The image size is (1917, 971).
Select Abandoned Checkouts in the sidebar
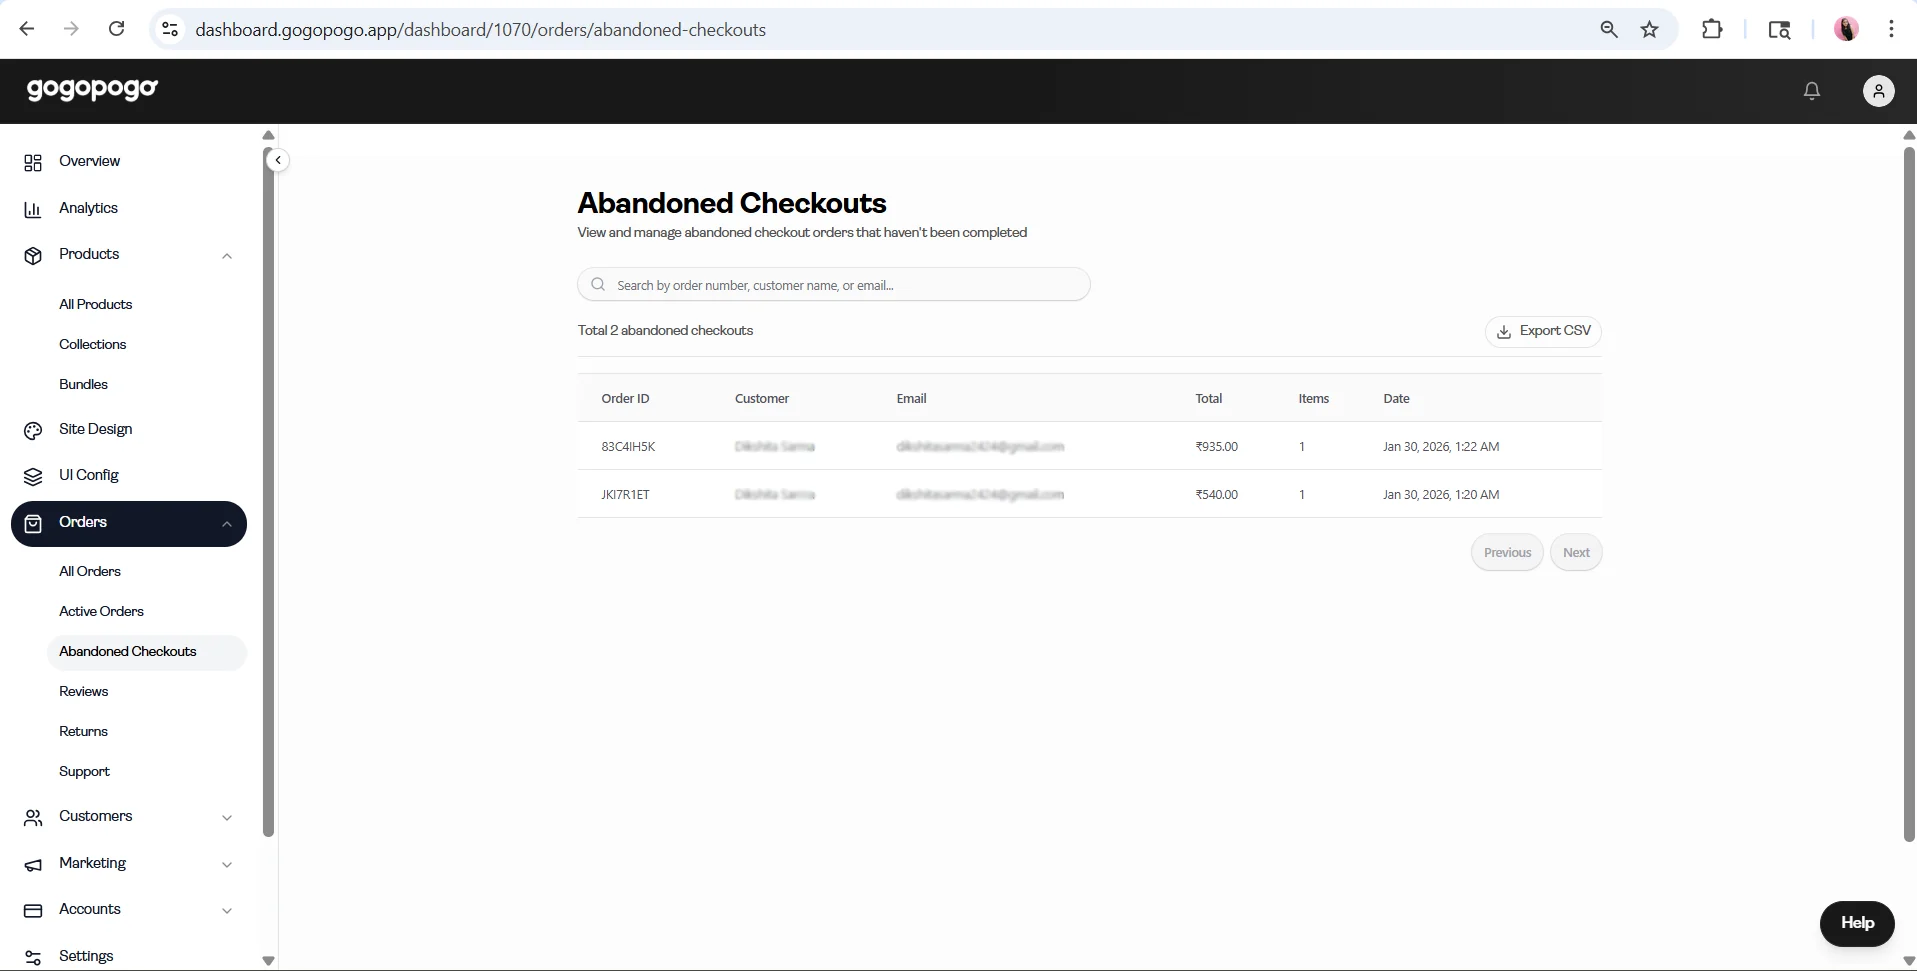coord(146,652)
